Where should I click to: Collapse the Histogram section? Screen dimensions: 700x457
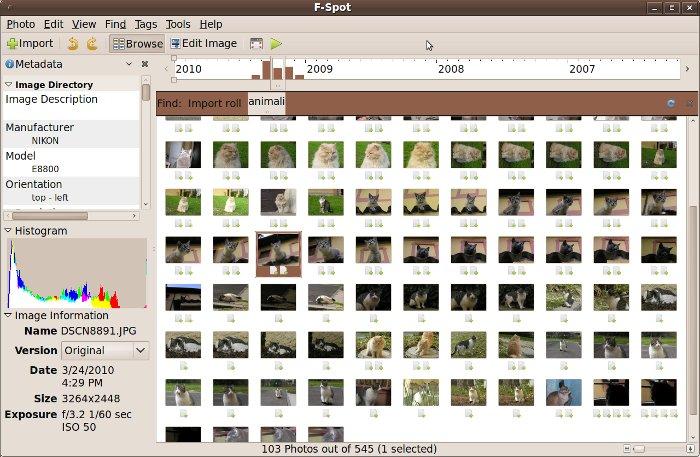pos(8,230)
